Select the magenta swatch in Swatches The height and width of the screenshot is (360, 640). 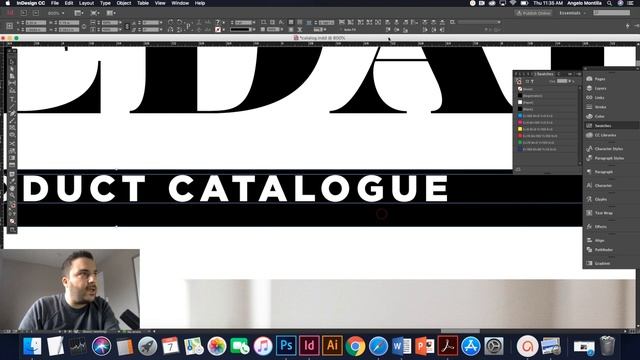(x=547, y=122)
